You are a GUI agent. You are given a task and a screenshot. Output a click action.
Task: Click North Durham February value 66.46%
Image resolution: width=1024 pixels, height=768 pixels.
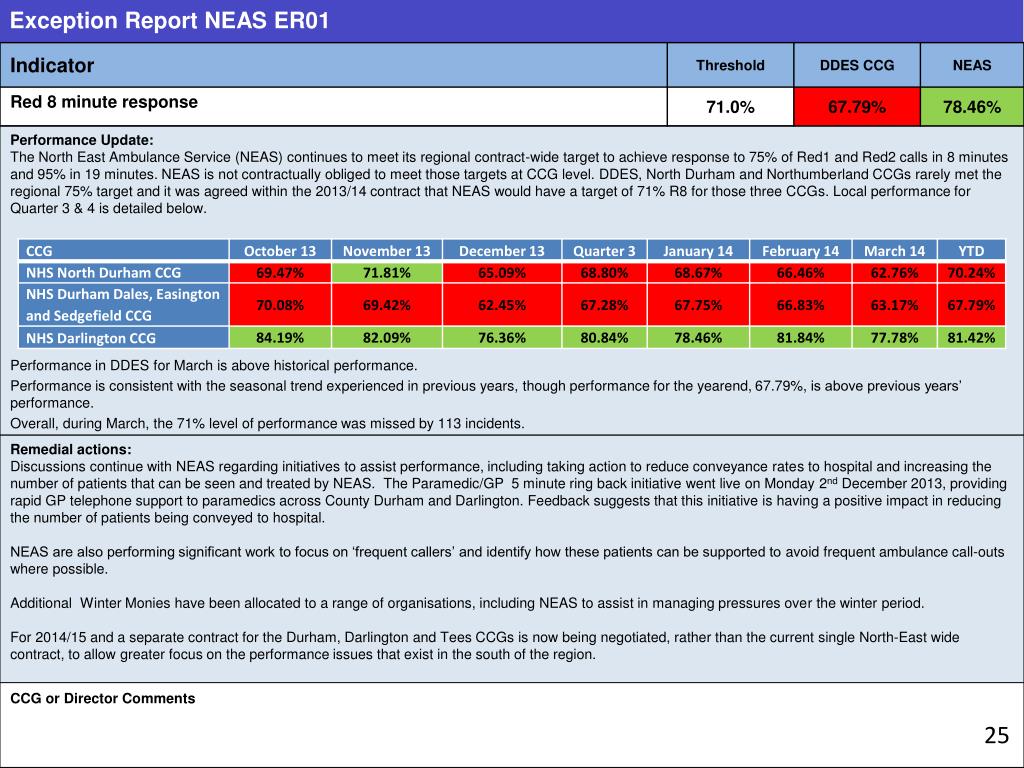[801, 272]
